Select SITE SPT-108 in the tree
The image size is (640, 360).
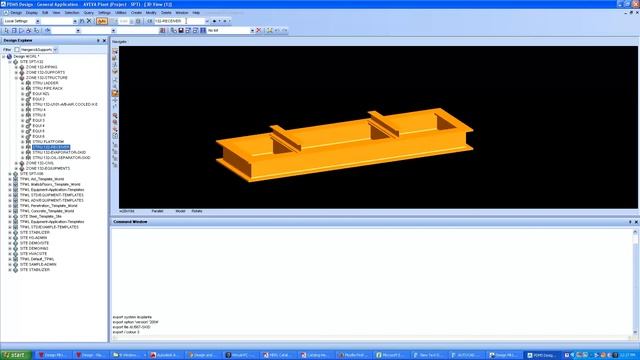pyautogui.click(x=31, y=173)
